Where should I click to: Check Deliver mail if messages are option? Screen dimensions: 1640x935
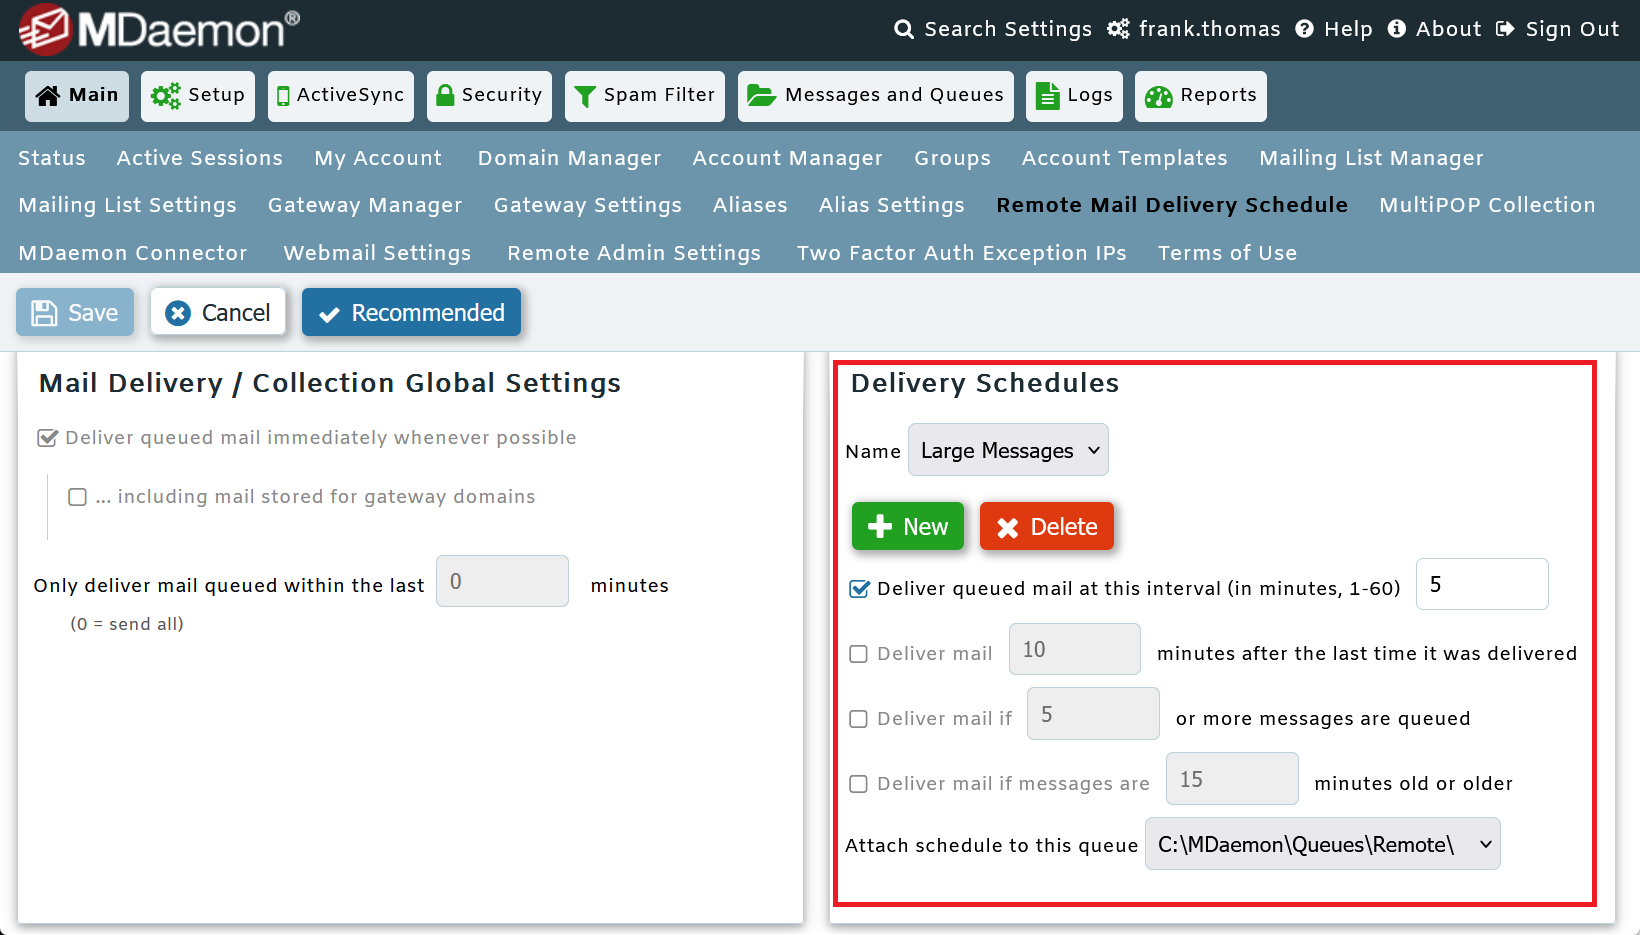858,784
